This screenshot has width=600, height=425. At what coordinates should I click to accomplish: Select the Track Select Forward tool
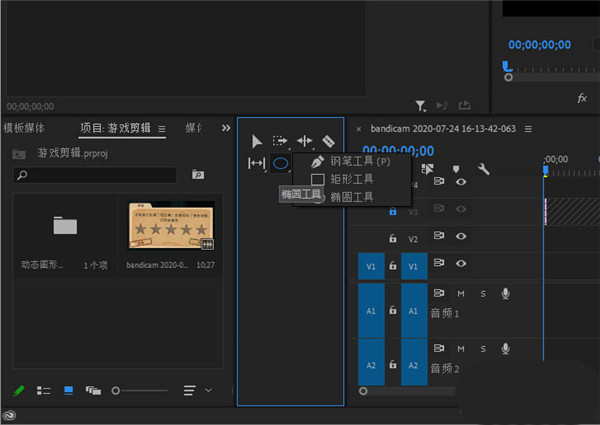tap(280, 141)
